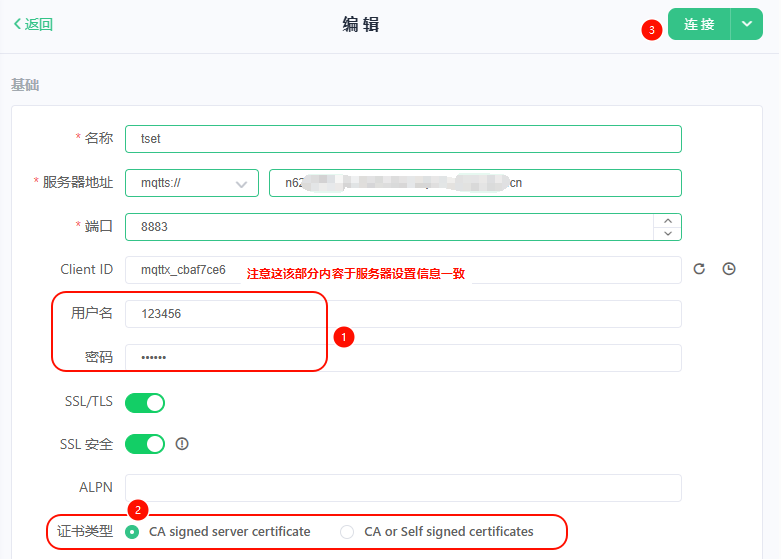Focus the 密码 password field

tap(403, 358)
